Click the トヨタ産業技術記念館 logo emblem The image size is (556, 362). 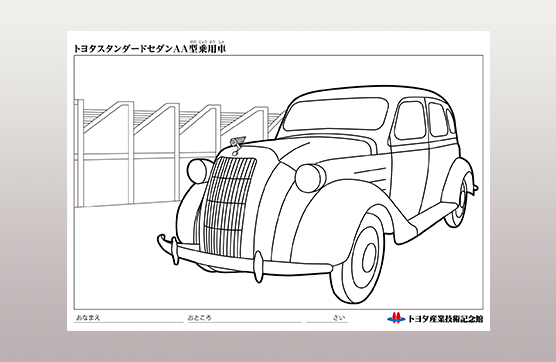point(396,318)
